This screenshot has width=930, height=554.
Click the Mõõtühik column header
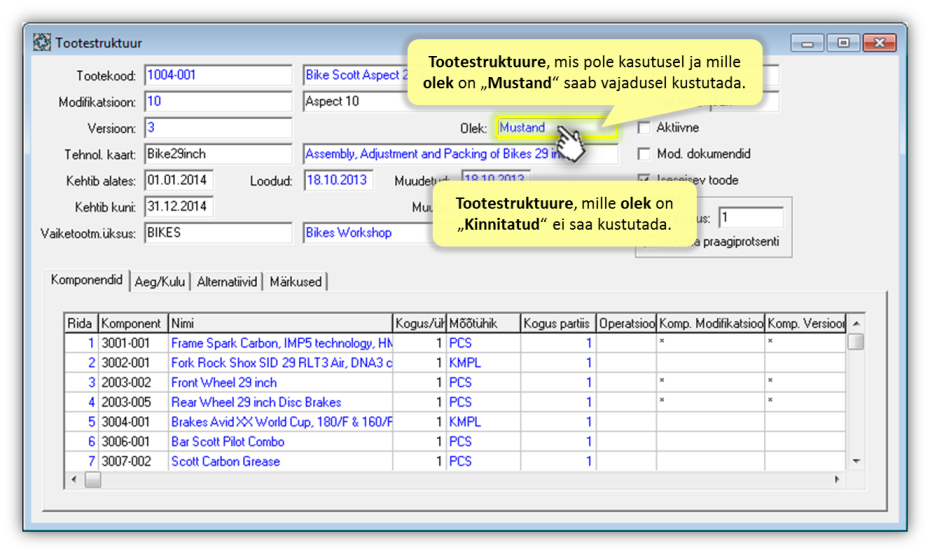pyautogui.click(x=483, y=323)
